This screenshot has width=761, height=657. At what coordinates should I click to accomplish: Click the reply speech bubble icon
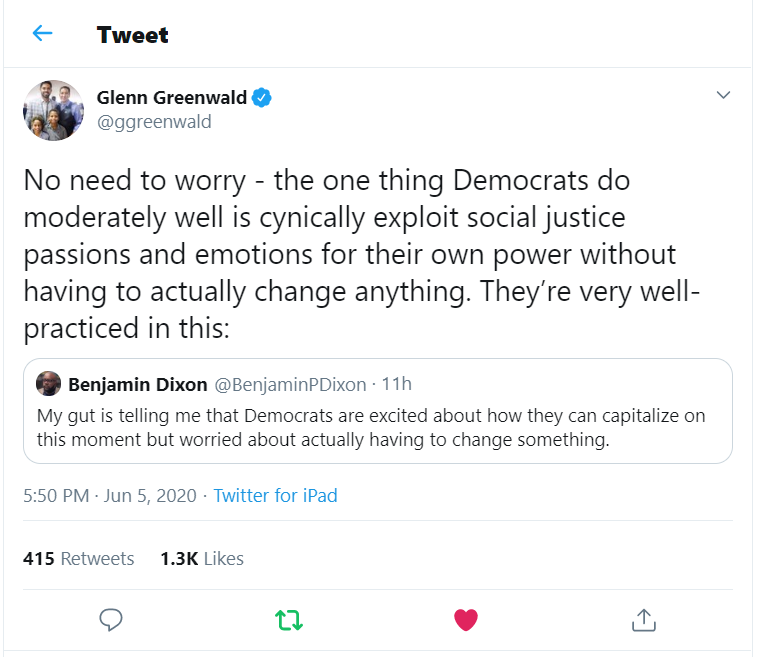coord(111,620)
